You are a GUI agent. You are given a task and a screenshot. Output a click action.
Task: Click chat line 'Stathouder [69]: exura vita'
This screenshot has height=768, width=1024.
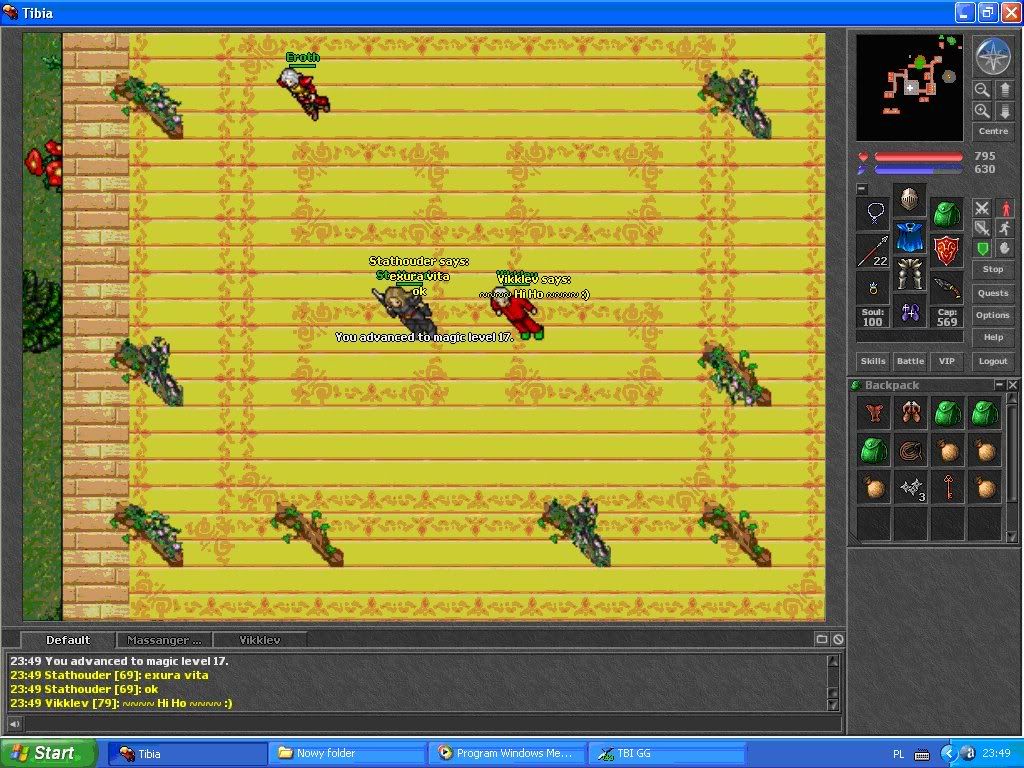(110, 675)
